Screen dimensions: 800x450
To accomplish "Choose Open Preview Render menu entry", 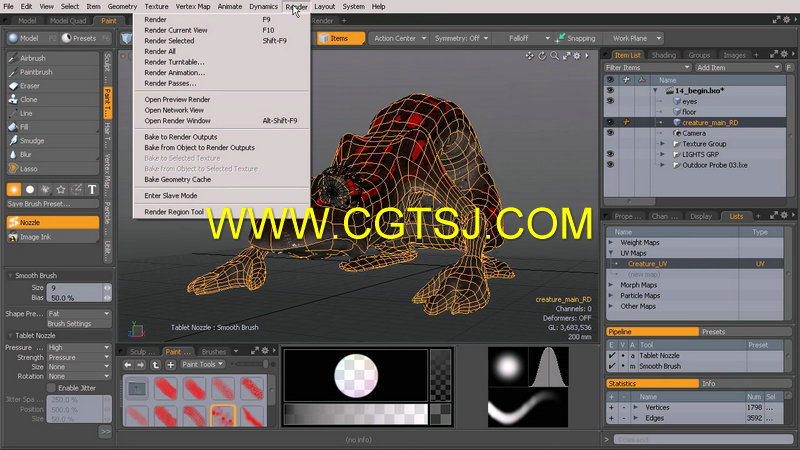I will point(177,99).
